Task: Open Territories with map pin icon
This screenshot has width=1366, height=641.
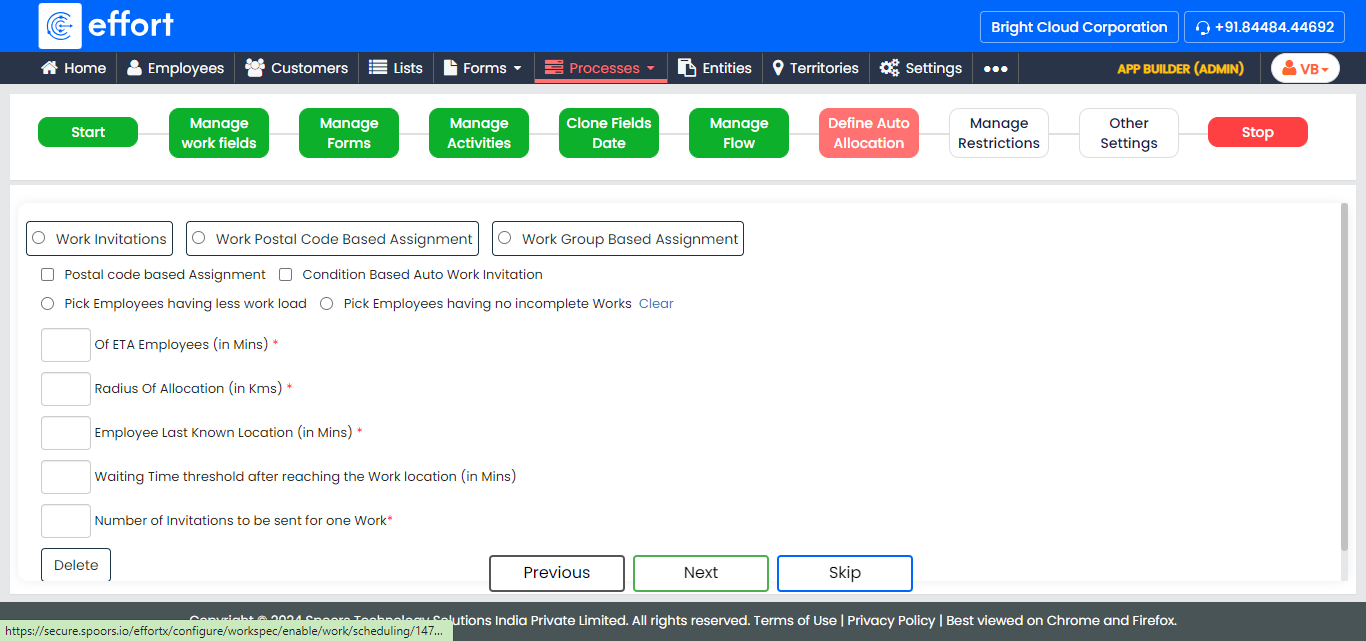Action: 778,68
